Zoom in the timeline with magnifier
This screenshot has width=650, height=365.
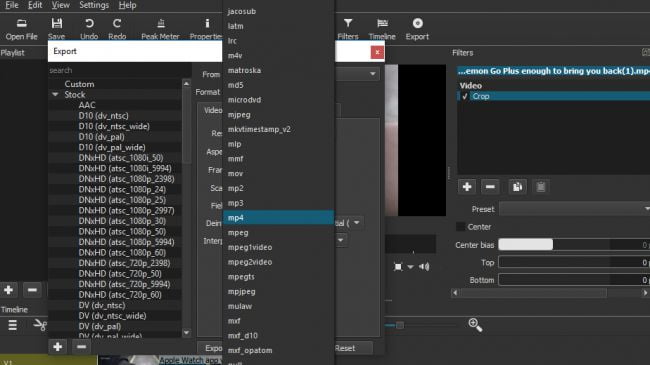click(475, 325)
